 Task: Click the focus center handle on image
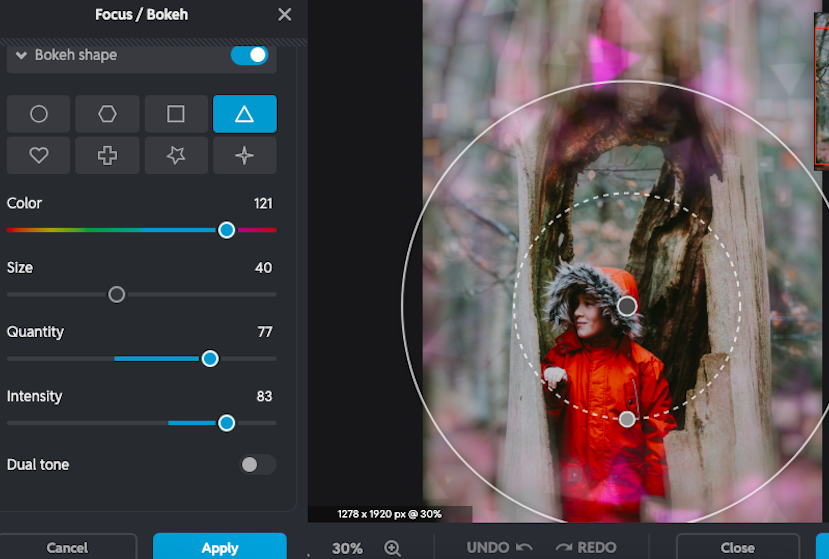point(627,306)
